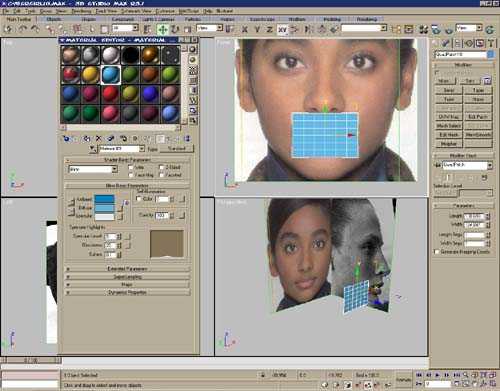Click the Undo arrow in main toolbar
This screenshot has height=391, width=500.
pos(23,29)
